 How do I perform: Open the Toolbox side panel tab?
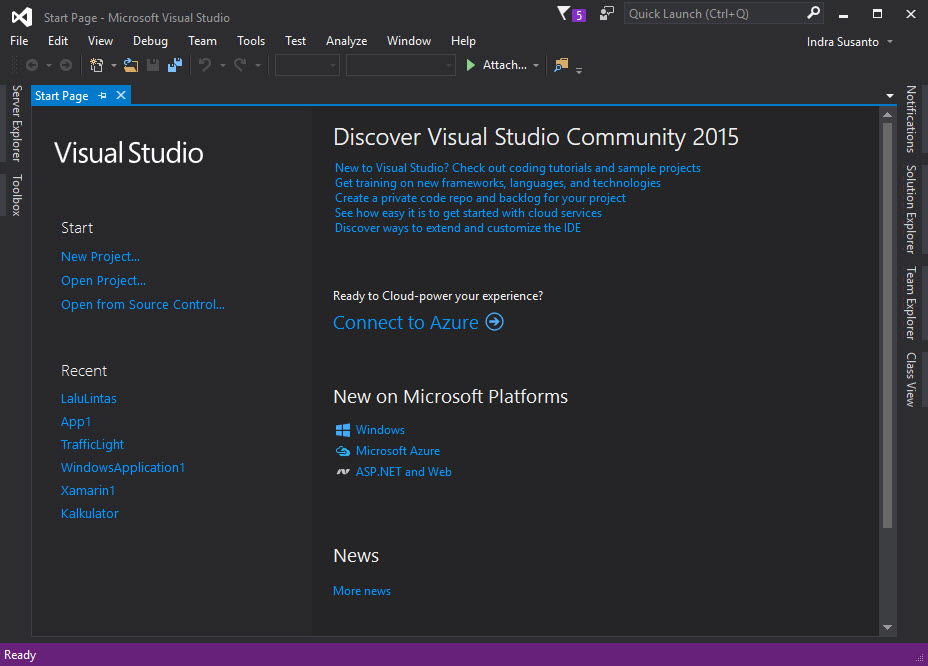click(16, 195)
